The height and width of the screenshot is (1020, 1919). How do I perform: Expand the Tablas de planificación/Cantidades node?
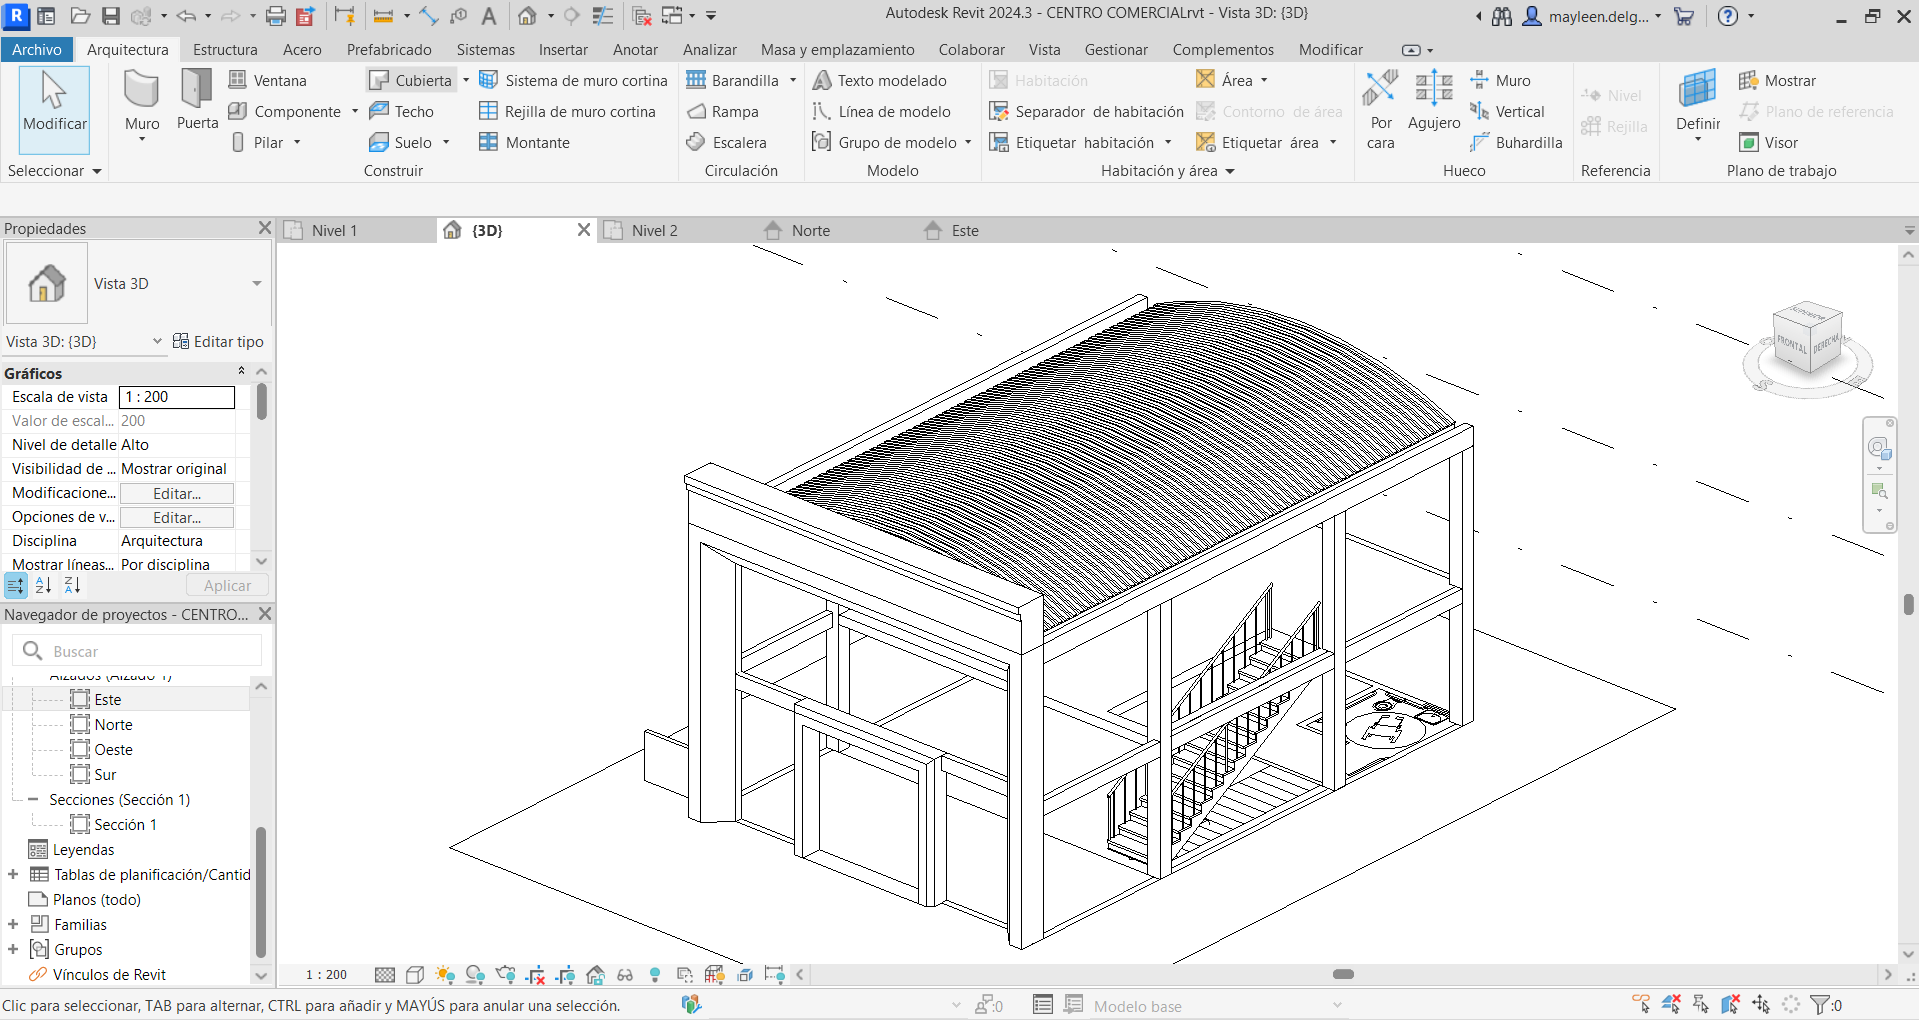pos(12,874)
